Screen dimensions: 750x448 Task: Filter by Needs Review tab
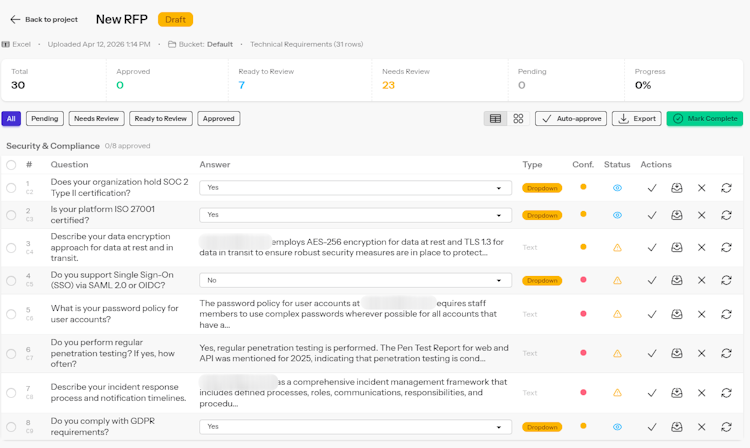(96, 119)
